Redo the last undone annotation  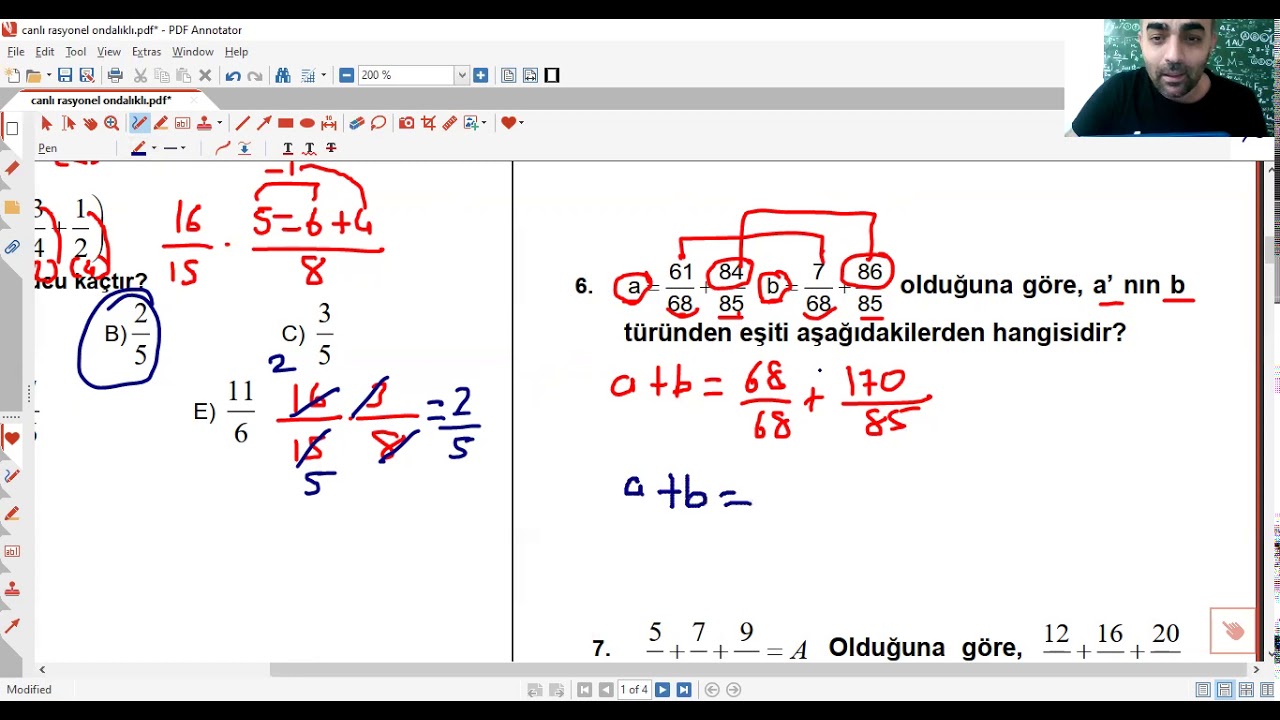[x=254, y=75]
